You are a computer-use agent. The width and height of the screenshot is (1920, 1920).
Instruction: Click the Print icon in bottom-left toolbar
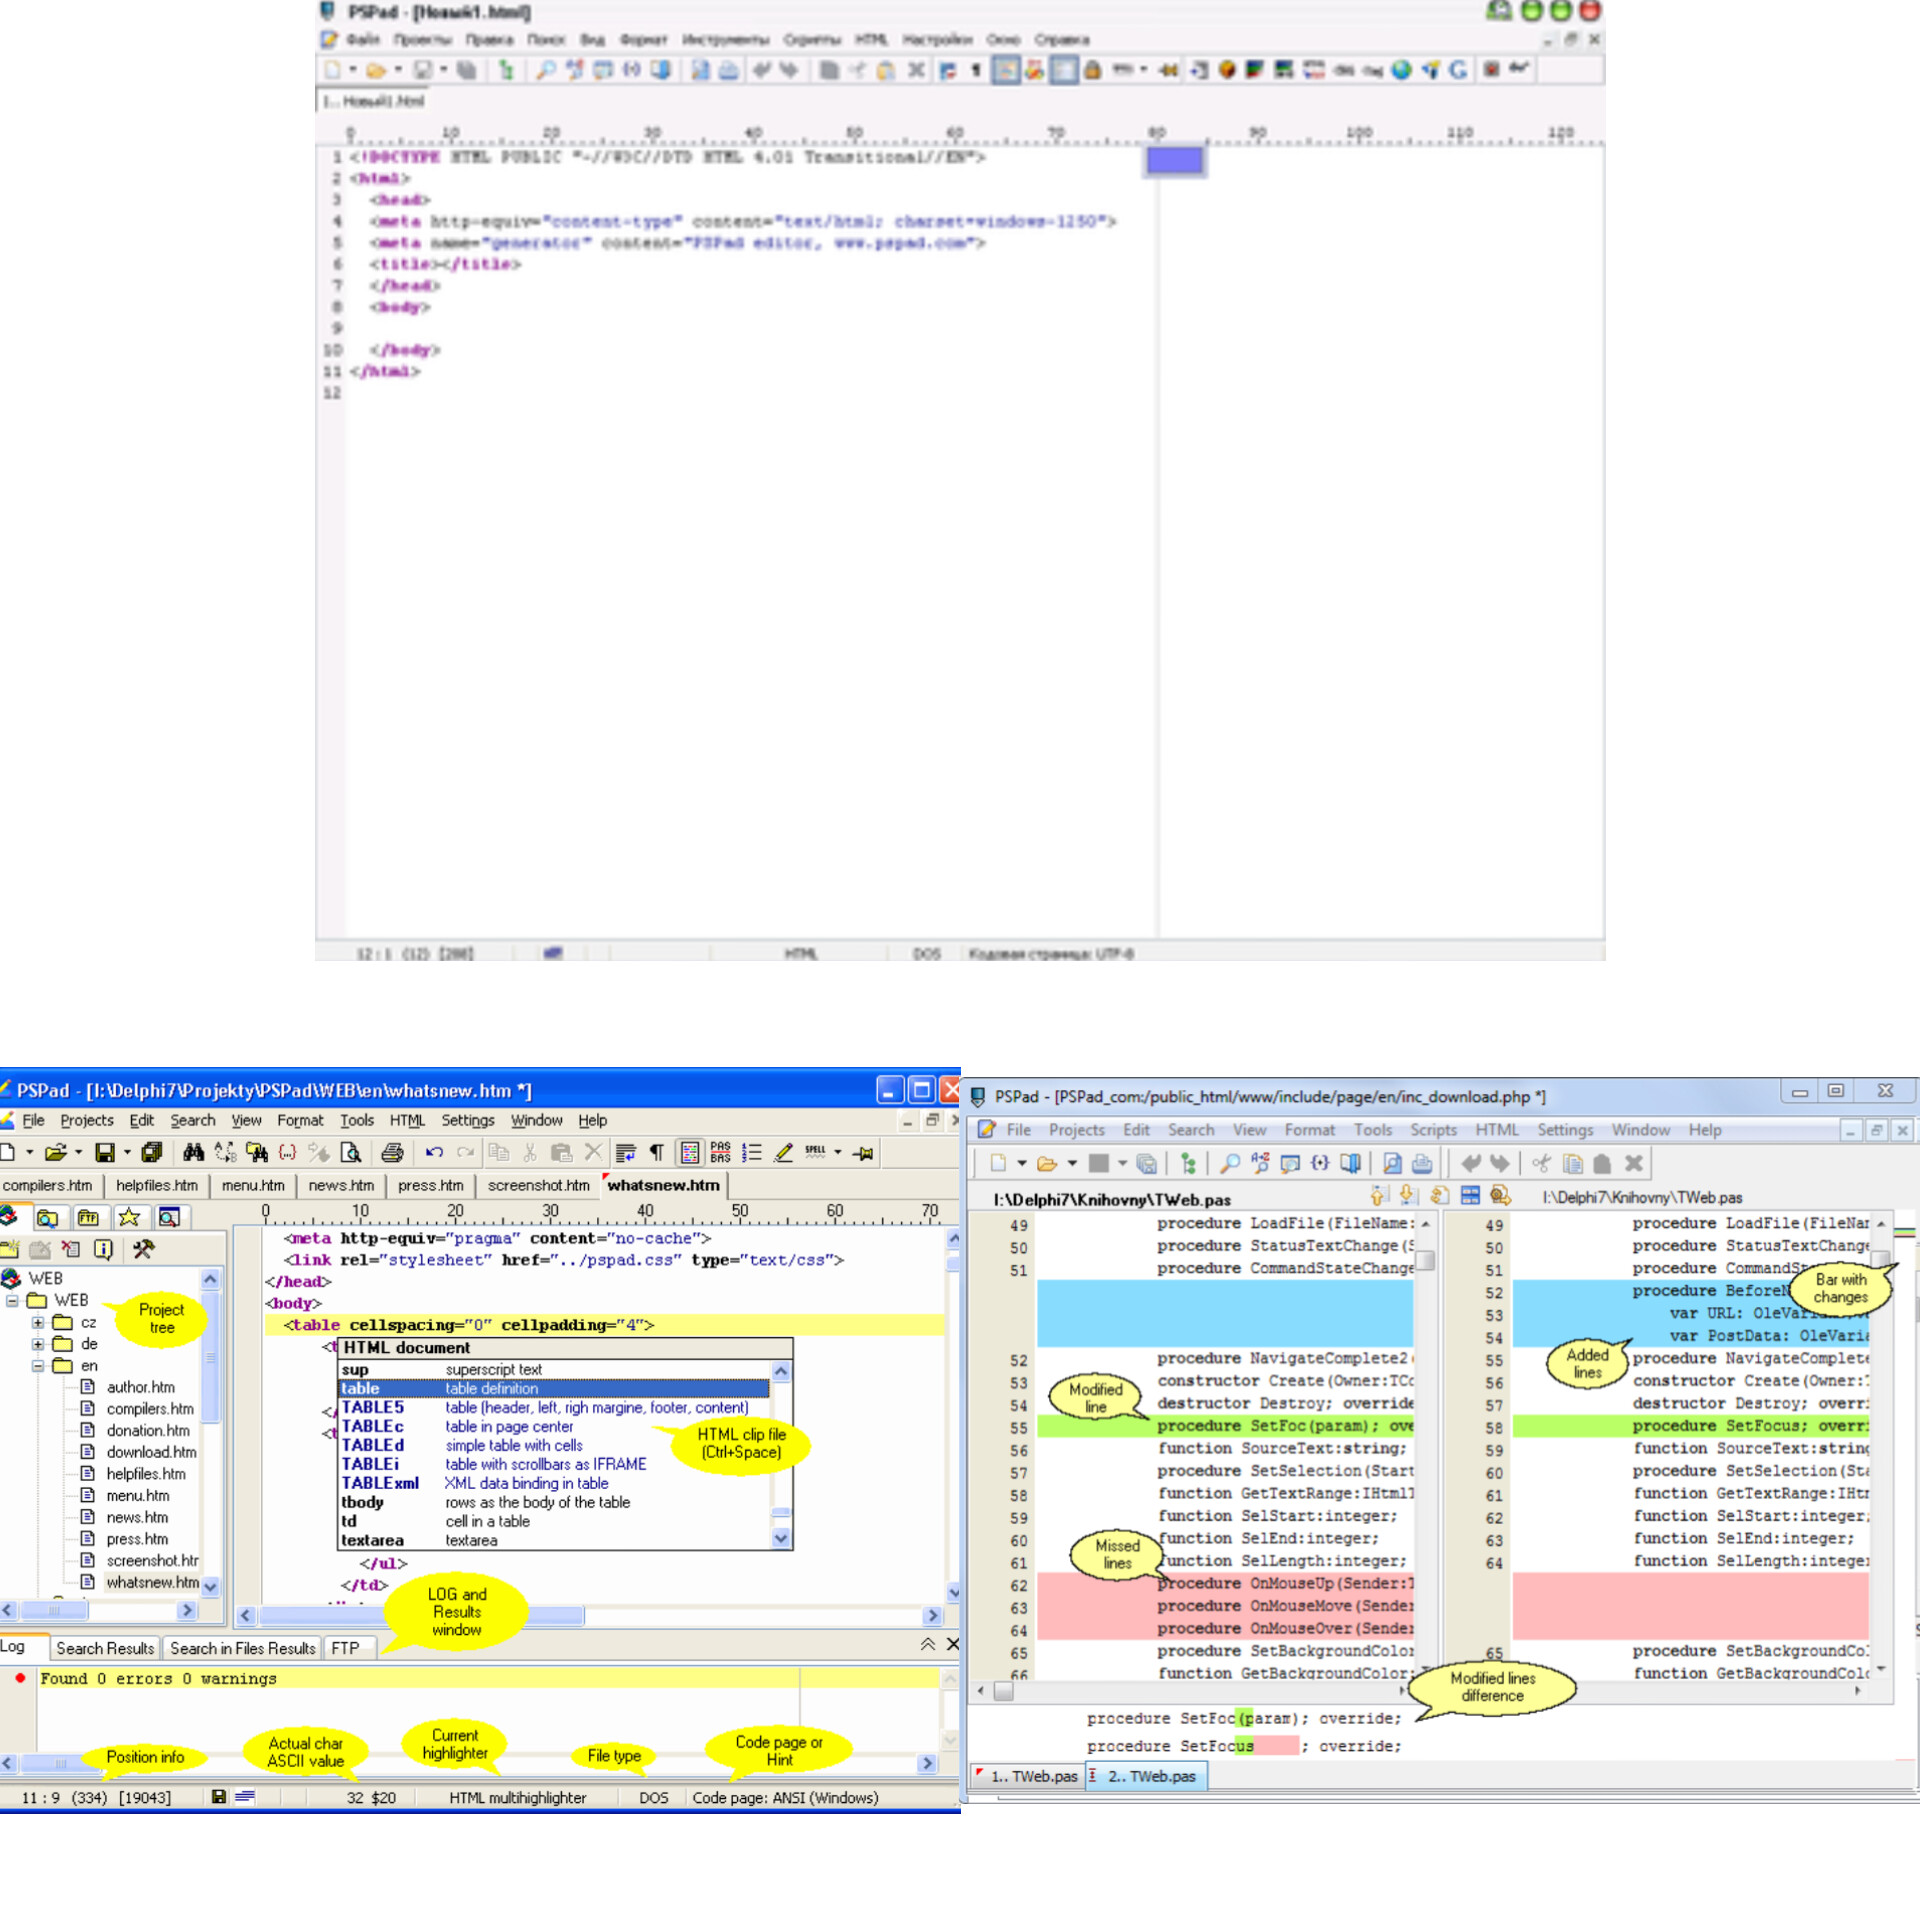pos(392,1153)
